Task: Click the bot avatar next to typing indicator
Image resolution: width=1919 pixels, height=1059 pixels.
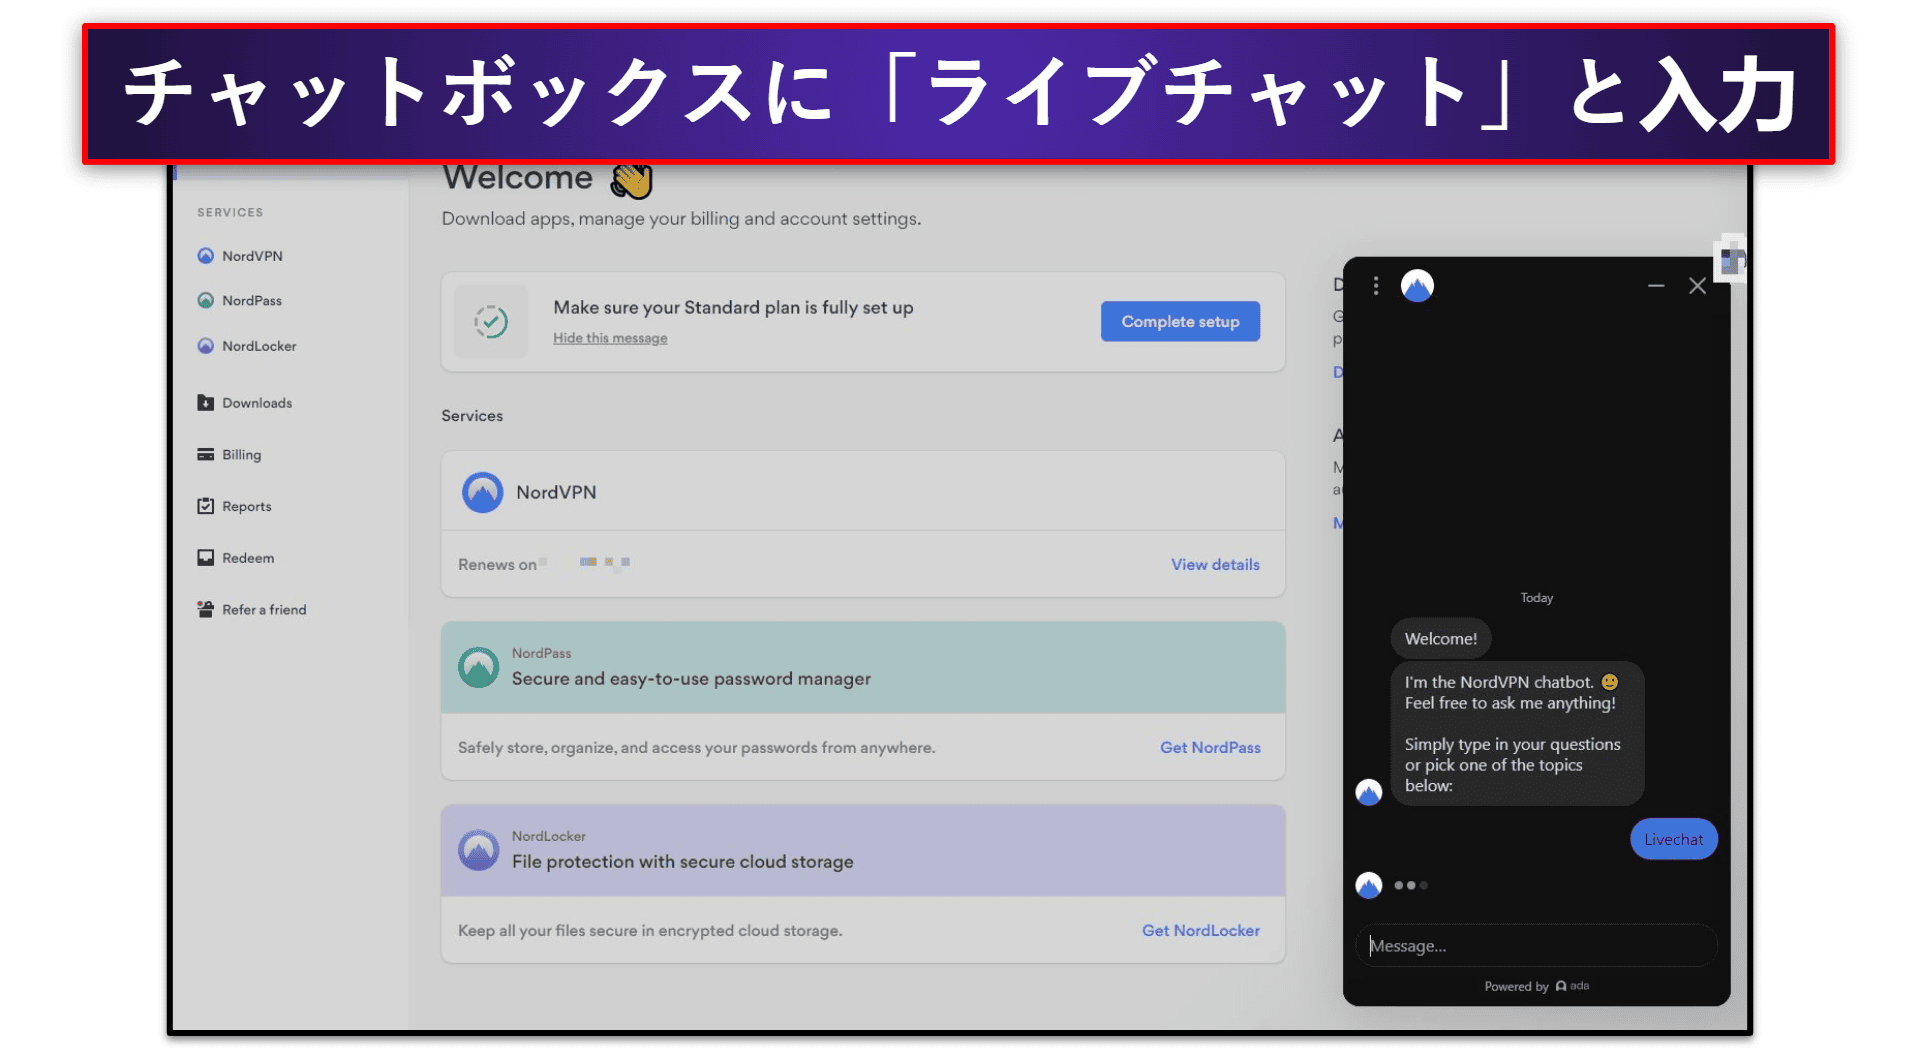Action: tap(1369, 885)
